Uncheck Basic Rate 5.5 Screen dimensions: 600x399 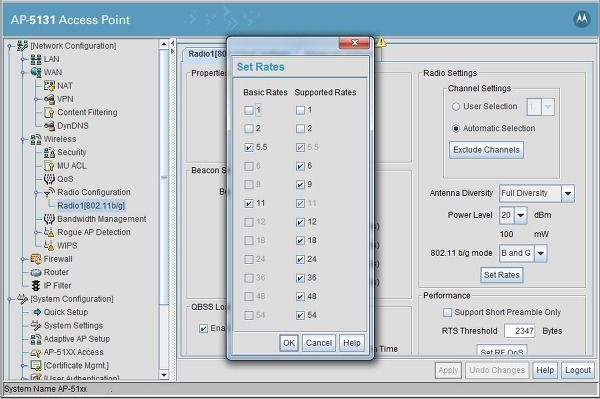[249, 147]
